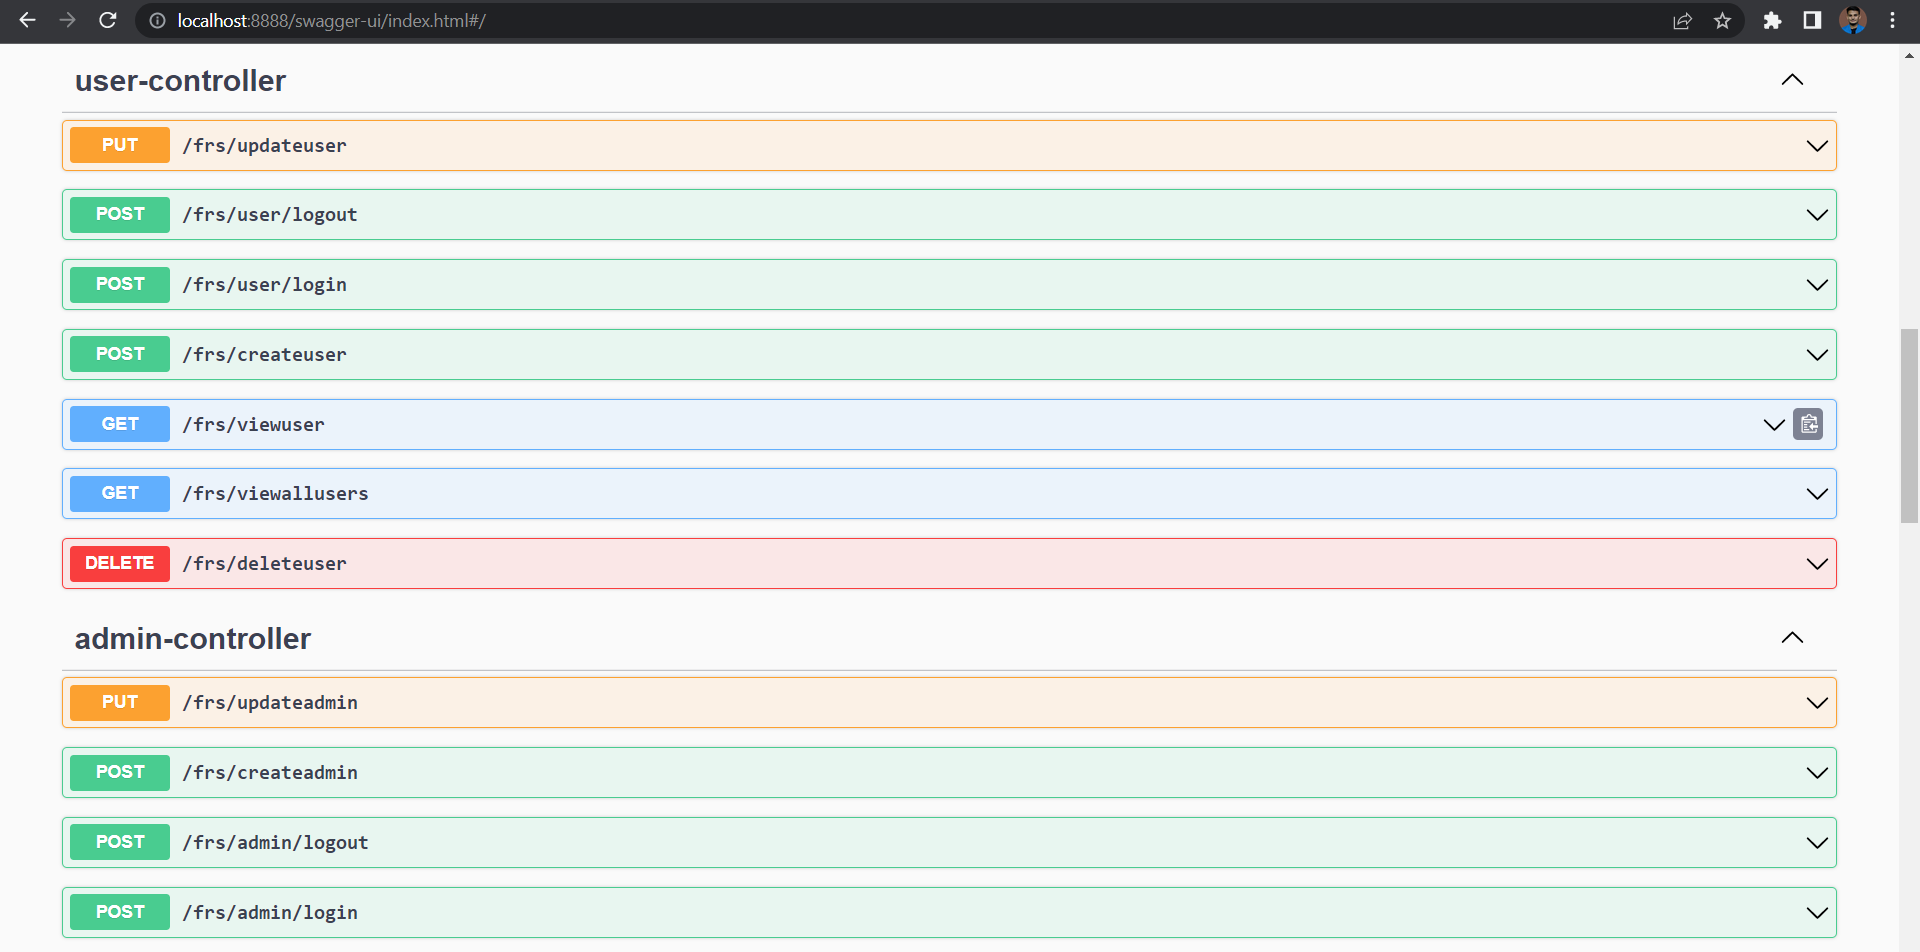Click the POST badge for user/logout
Viewport: 1920px width, 952px height.
[120, 214]
